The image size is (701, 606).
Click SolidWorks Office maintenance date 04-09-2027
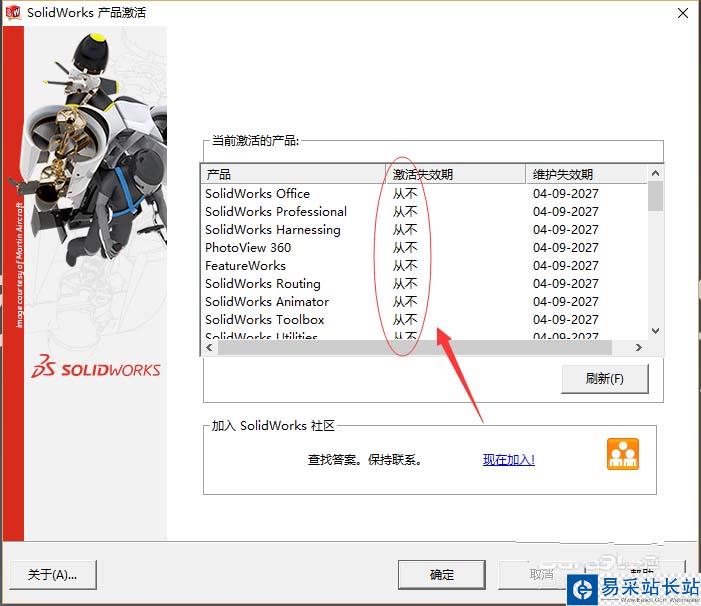pos(566,194)
